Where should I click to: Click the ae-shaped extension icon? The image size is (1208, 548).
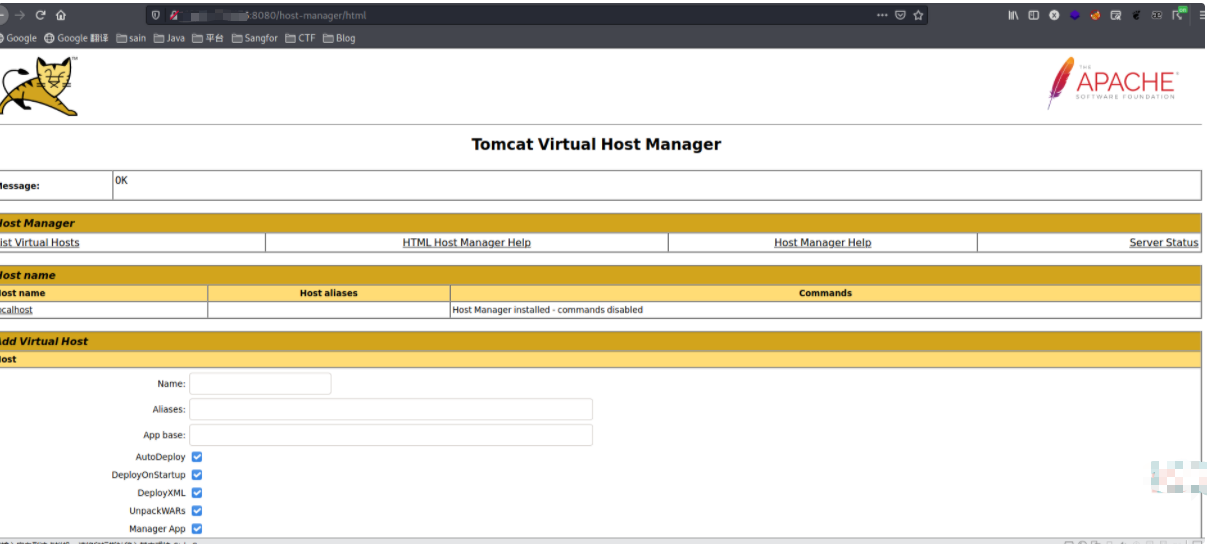coord(1157,15)
